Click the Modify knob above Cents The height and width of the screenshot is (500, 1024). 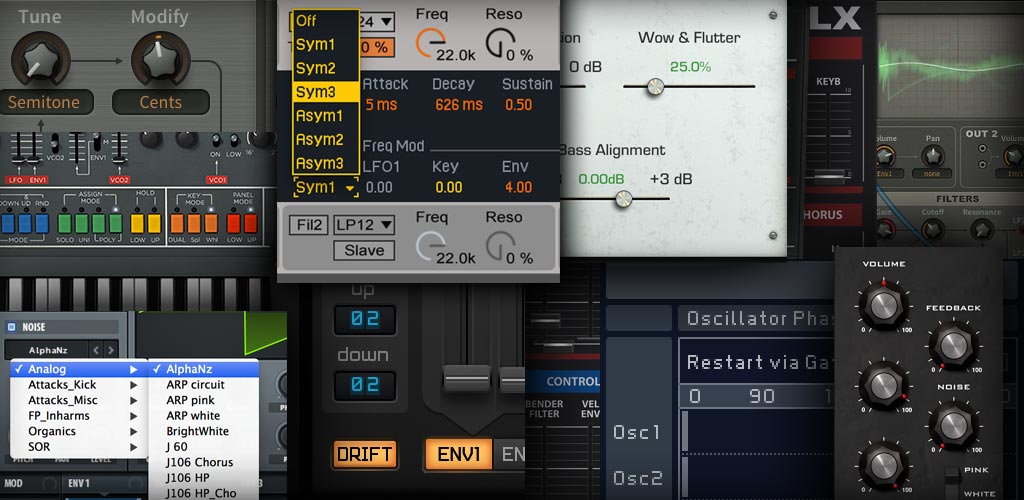[160, 60]
